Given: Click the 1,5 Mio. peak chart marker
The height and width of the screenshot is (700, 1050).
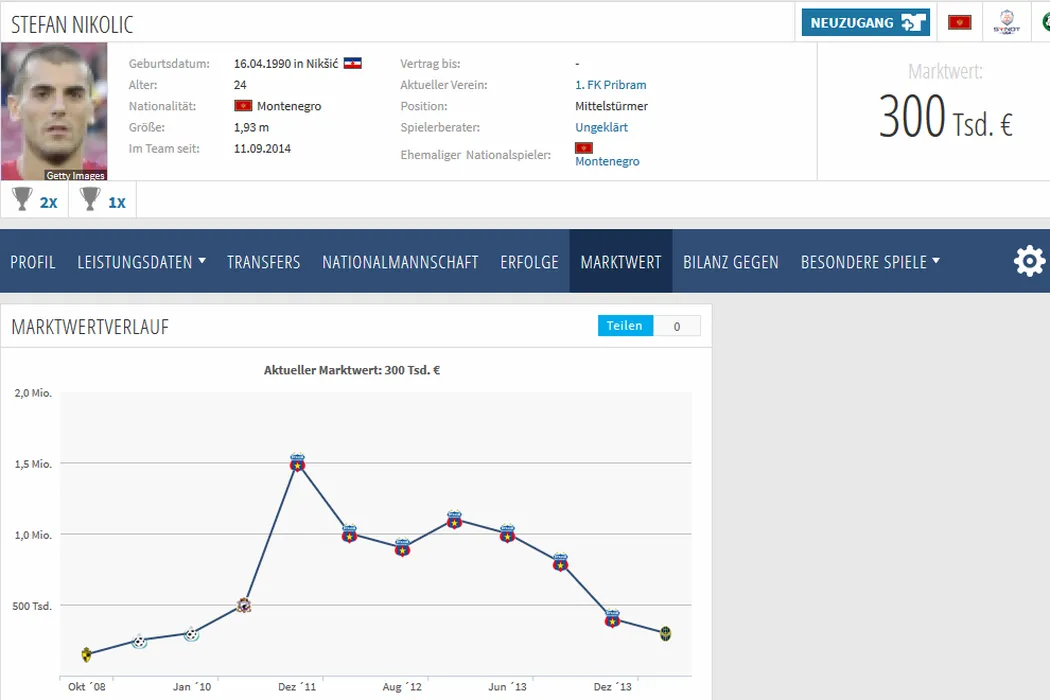Looking at the screenshot, I should coord(297,463).
